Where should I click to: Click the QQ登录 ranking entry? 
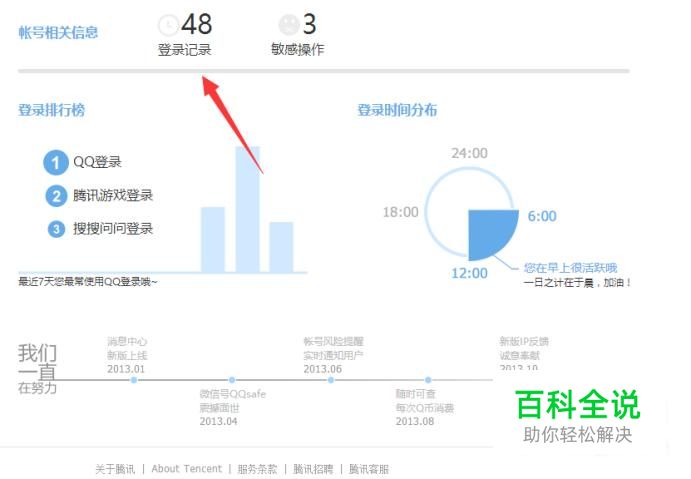(97, 162)
